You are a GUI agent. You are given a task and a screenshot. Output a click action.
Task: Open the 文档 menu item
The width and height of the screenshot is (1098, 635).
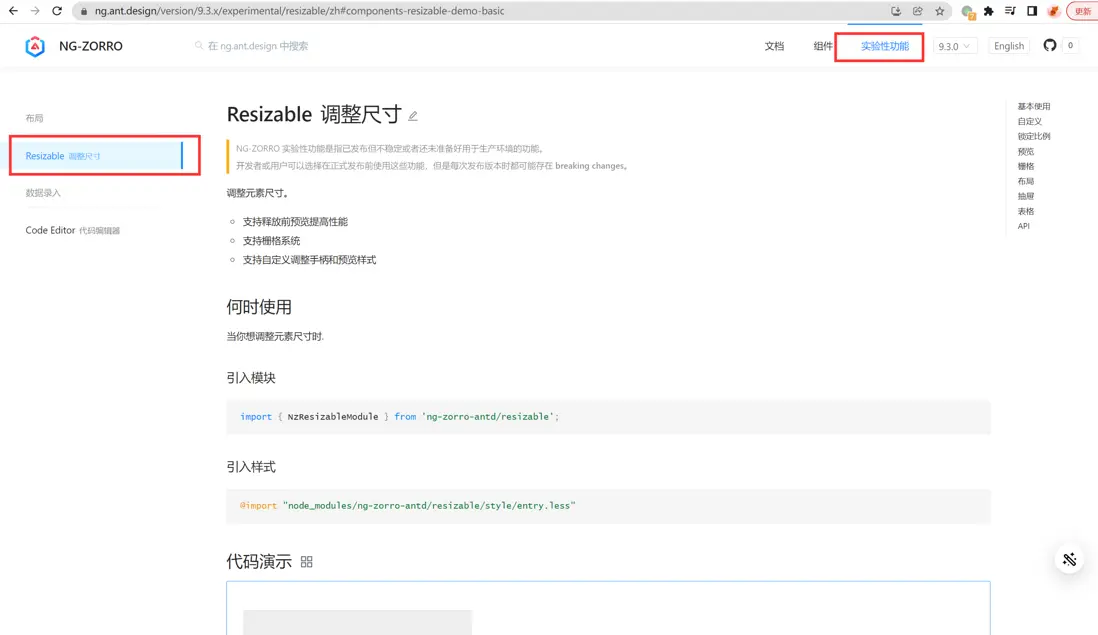774,46
